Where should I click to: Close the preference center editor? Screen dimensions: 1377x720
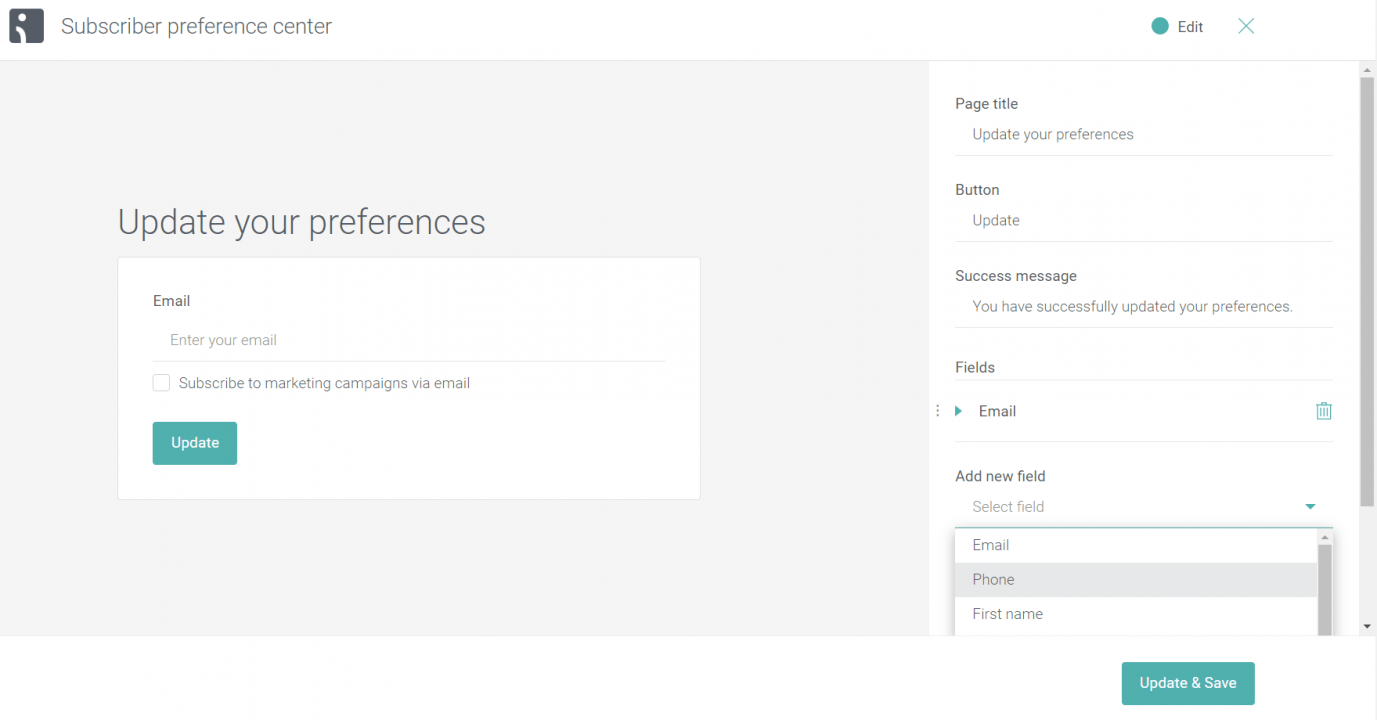click(1246, 26)
